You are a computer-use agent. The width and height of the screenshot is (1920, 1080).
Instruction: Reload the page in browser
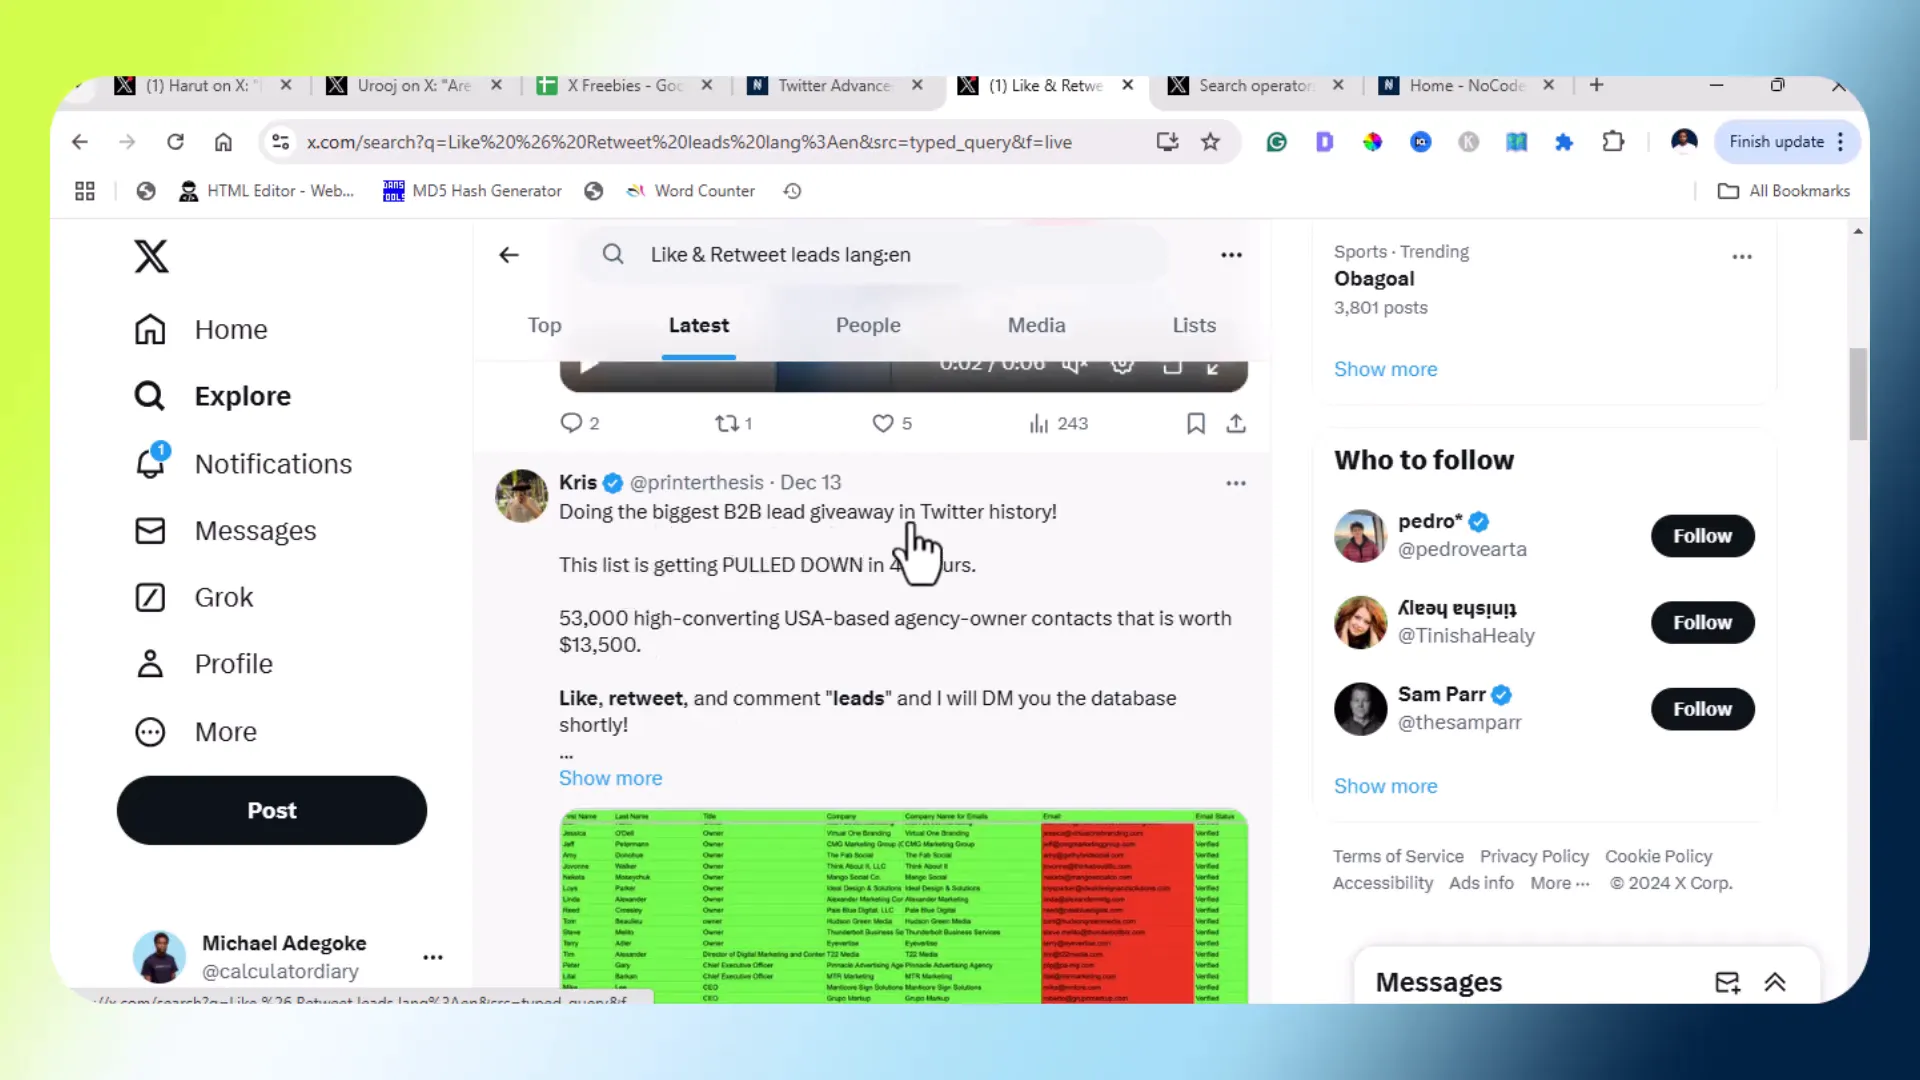(x=175, y=142)
